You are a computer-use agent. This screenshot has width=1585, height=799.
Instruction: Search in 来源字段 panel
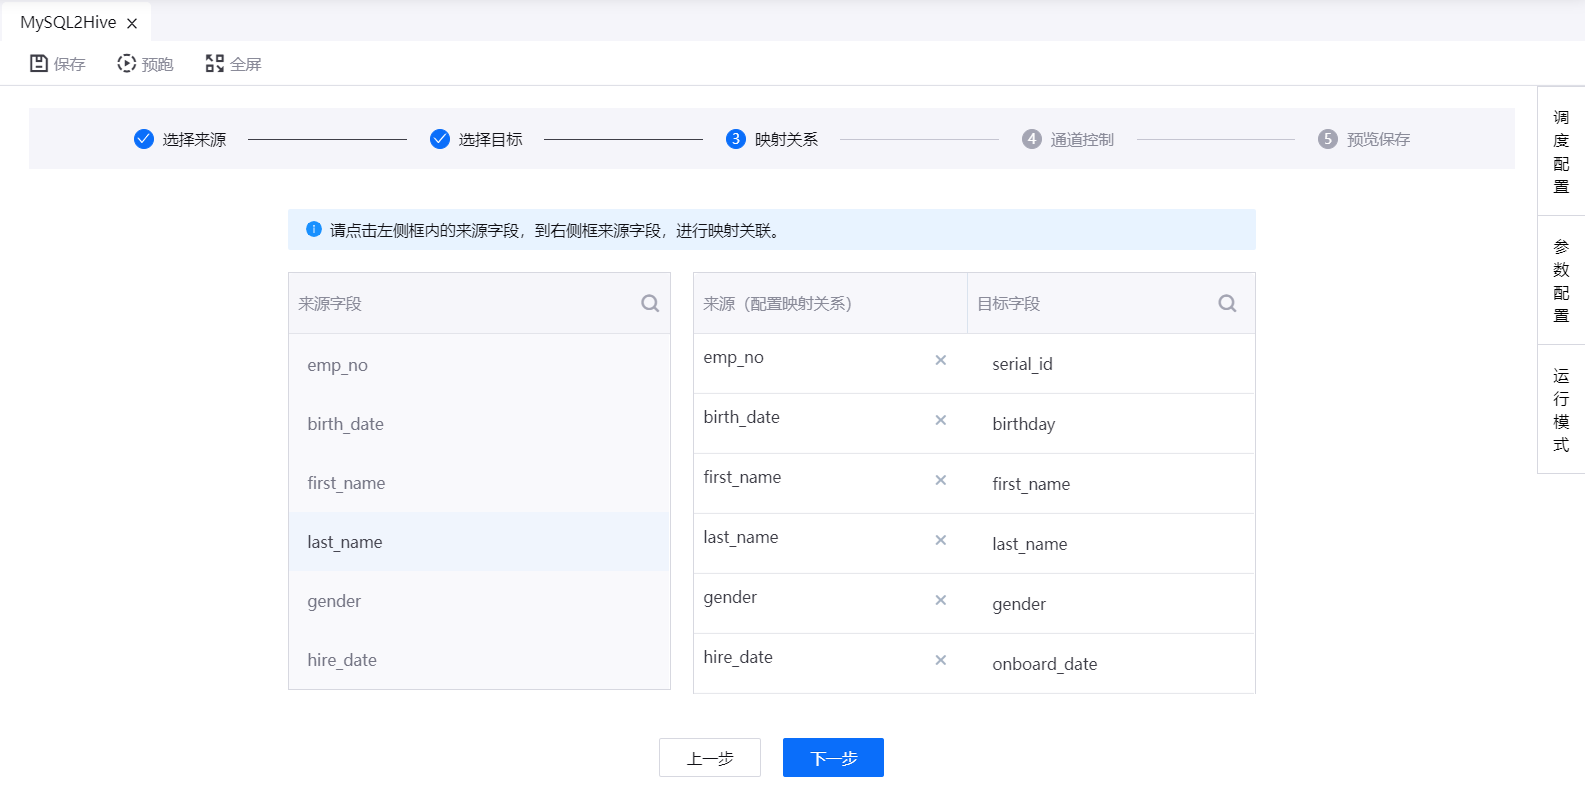[x=650, y=303]
